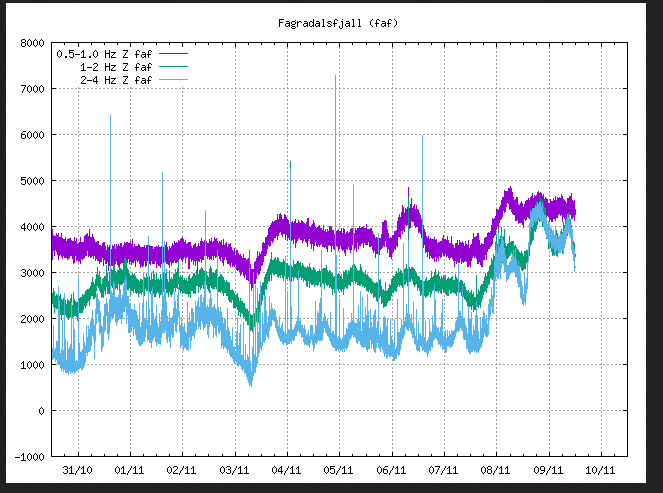This screenshot has height=493, width=663.
Task: Click x-axis date label "07/11"
Action: coord(443,470)
